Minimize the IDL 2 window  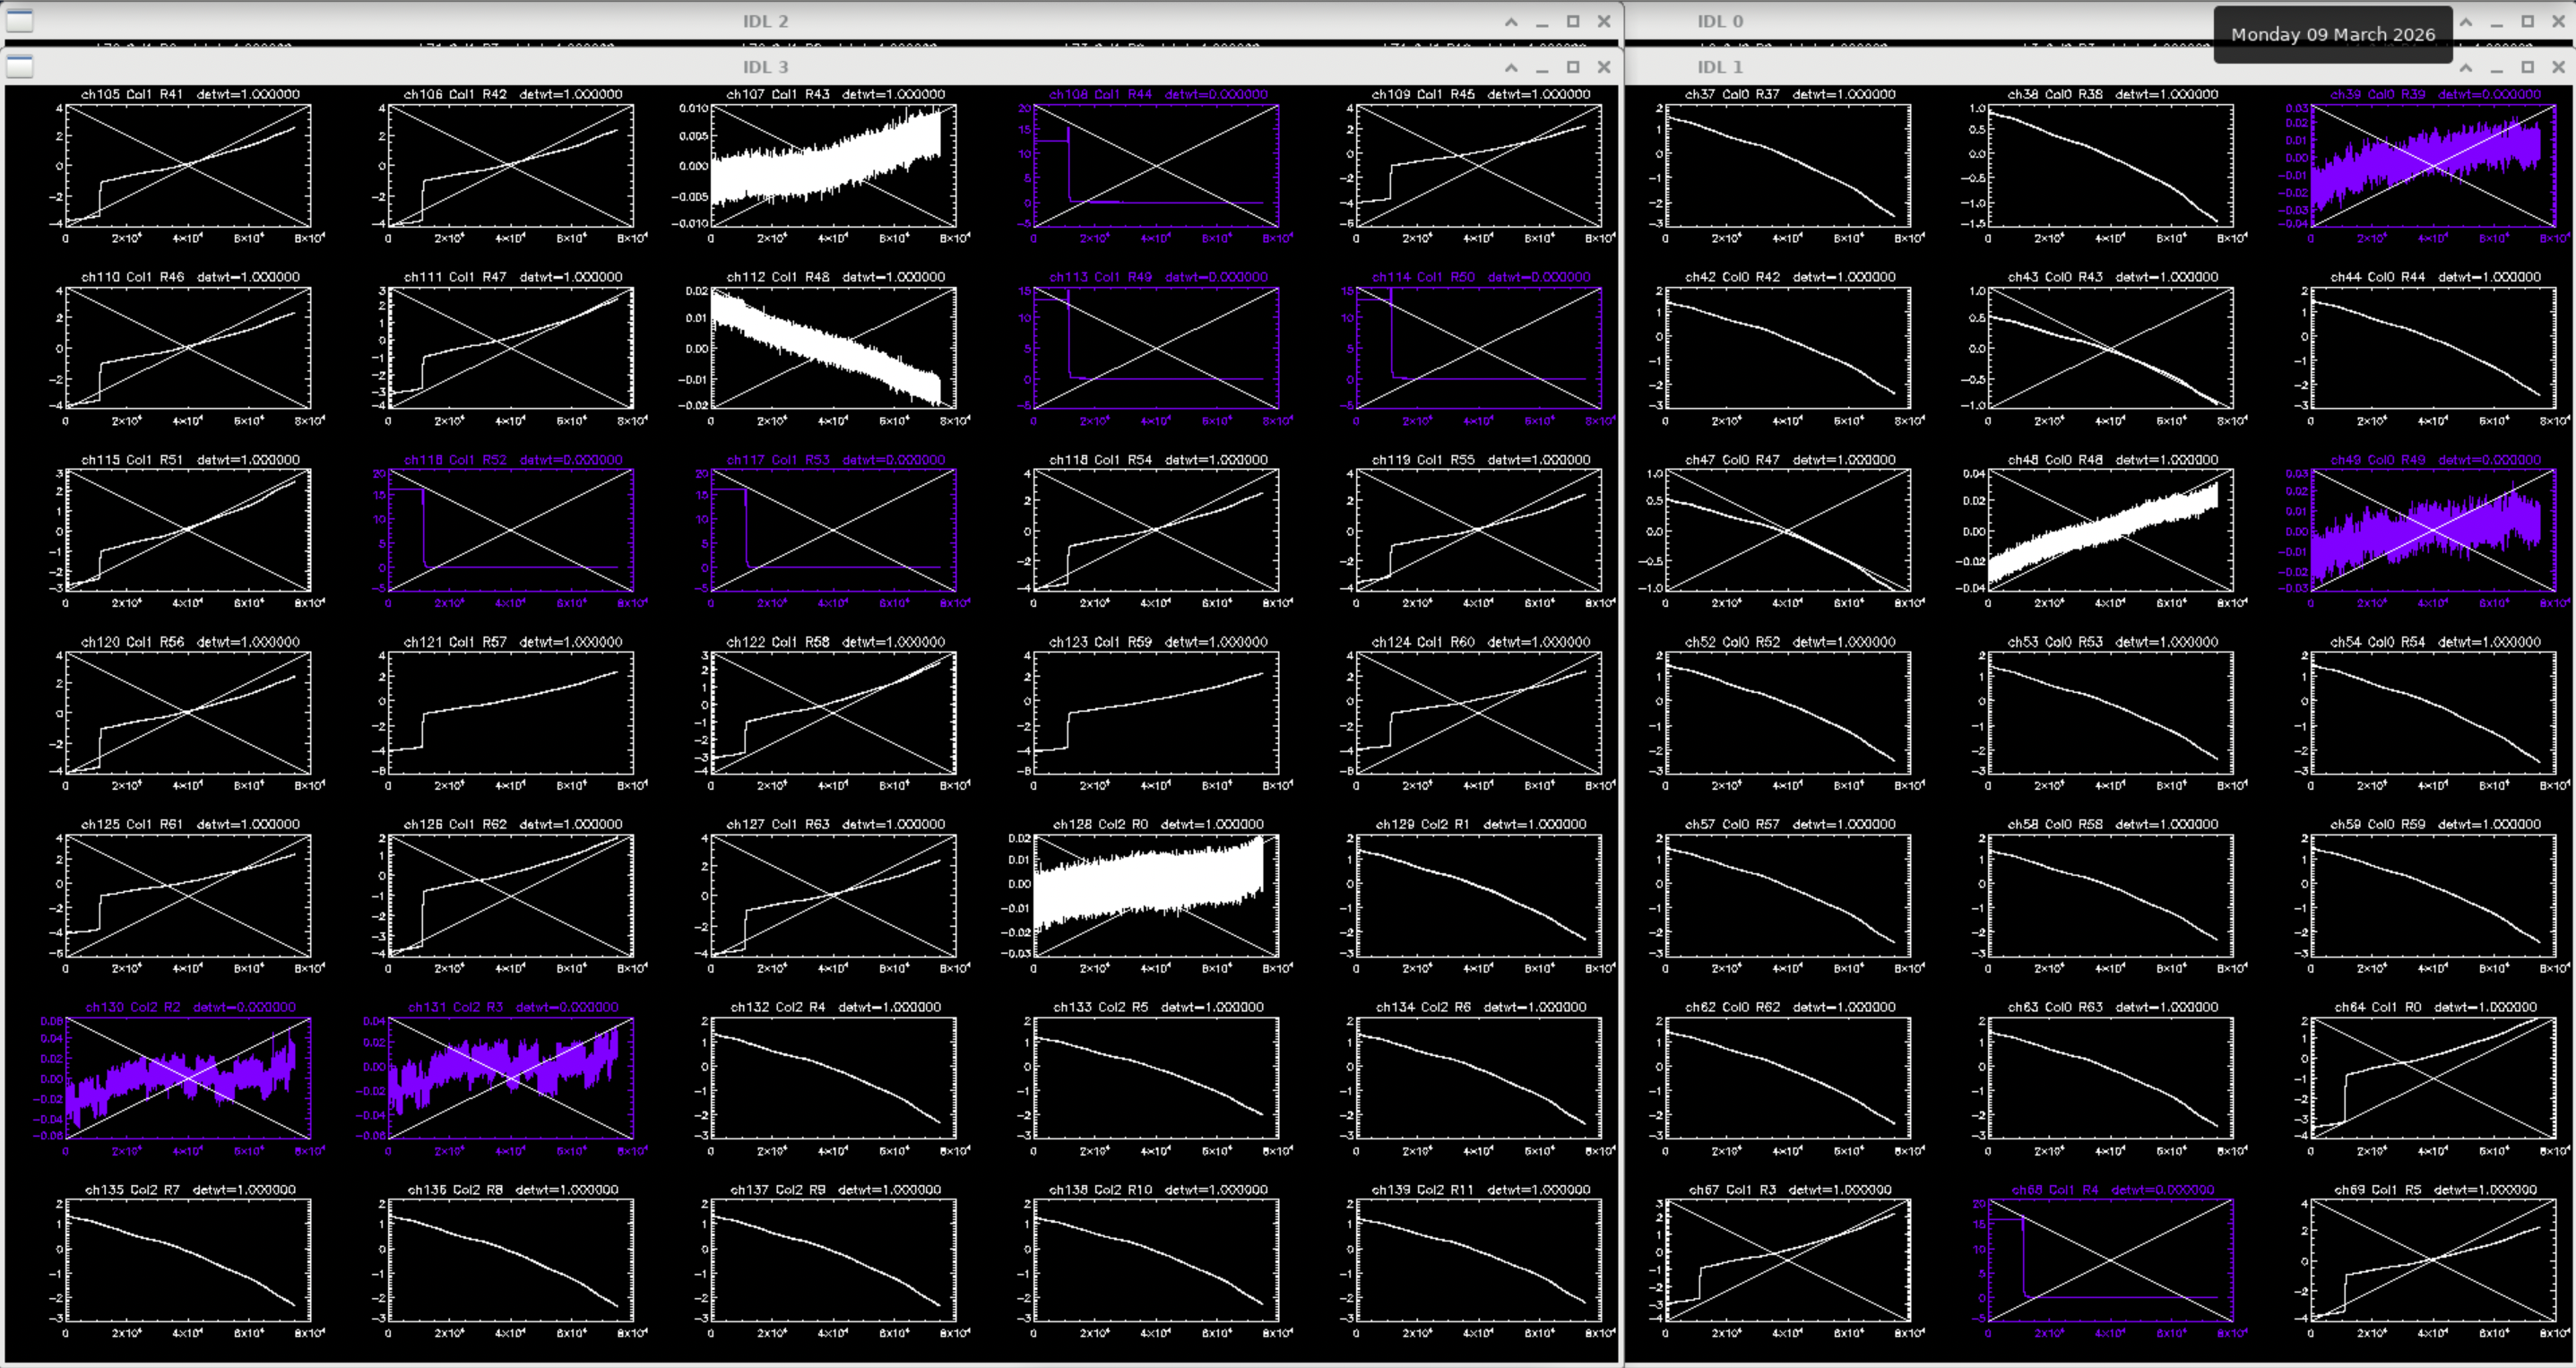click(1542, 21)
